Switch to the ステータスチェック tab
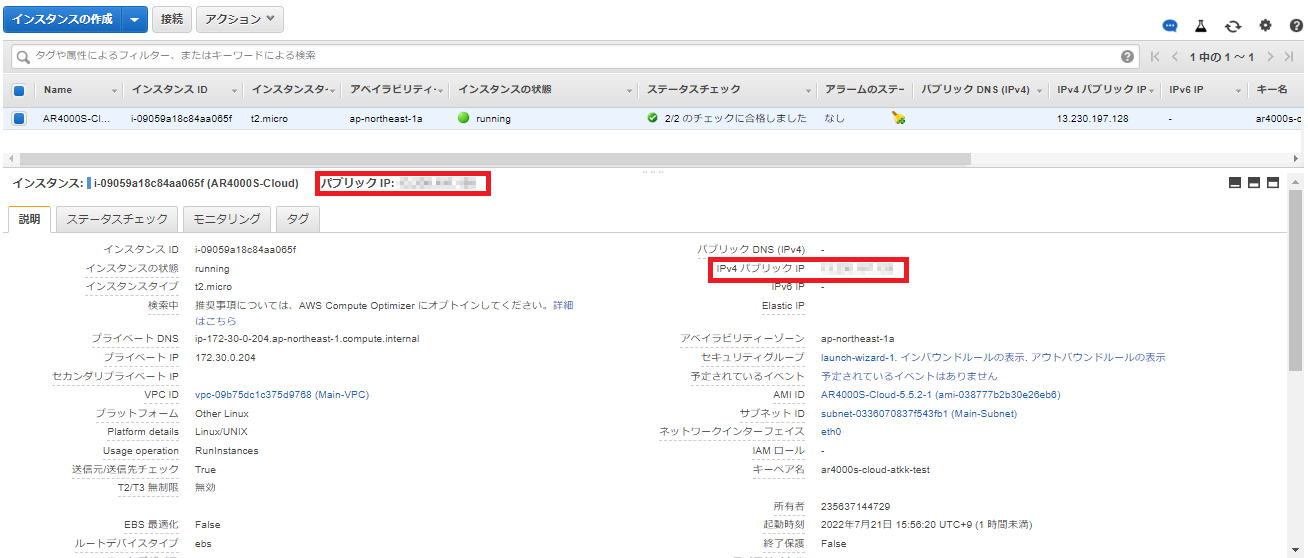Image resolution: width=1308 pixels, height=558 pixels. (117, 219)
